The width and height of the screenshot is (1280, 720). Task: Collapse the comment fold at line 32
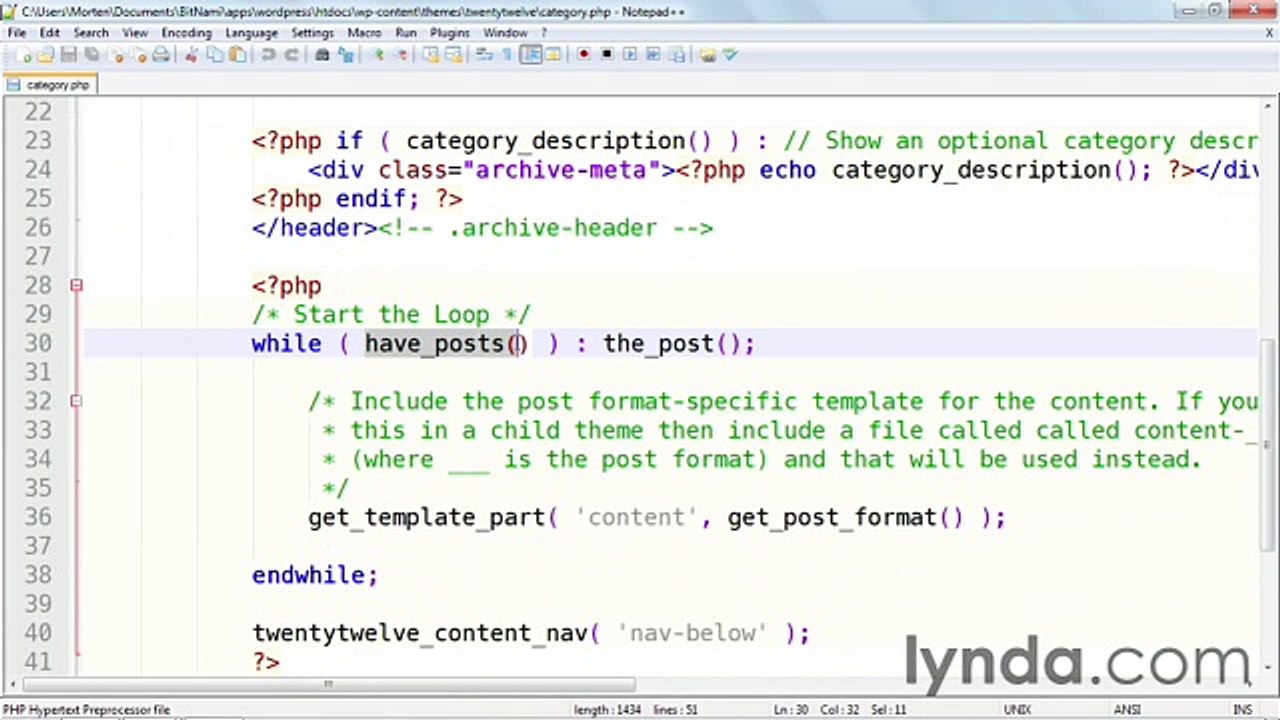tap(76, 401)
